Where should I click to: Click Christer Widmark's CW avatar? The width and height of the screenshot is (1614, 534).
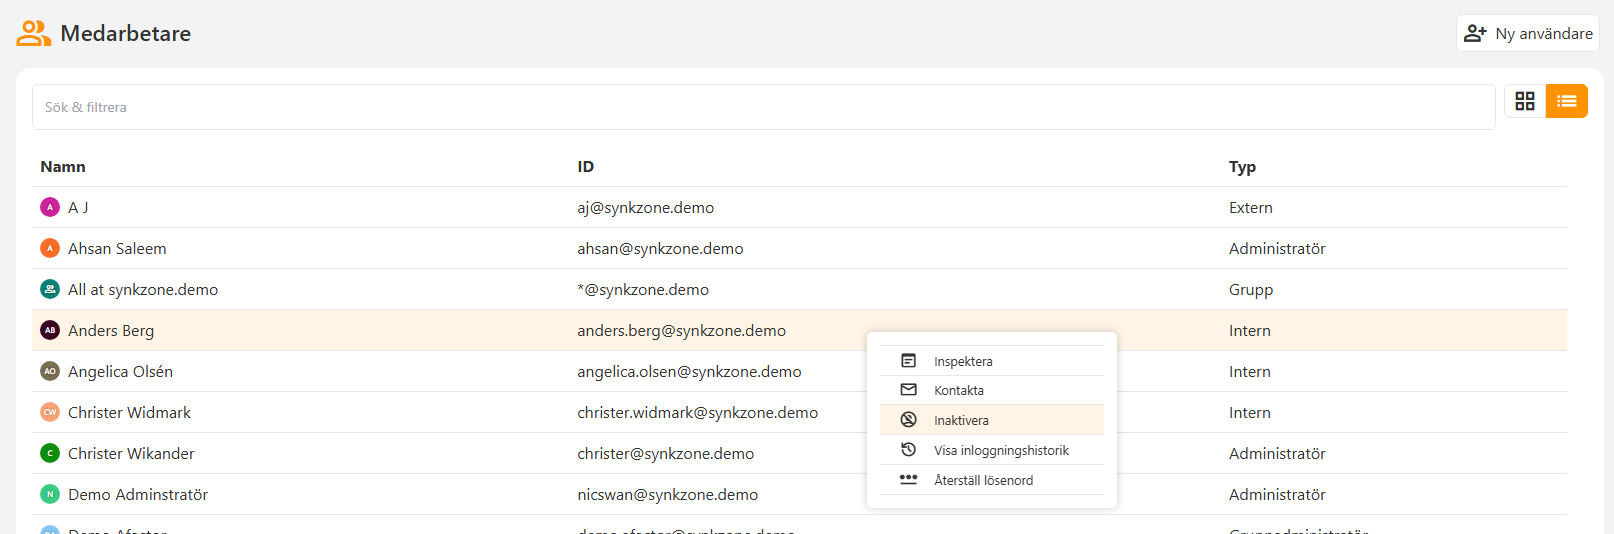[50, 412]
